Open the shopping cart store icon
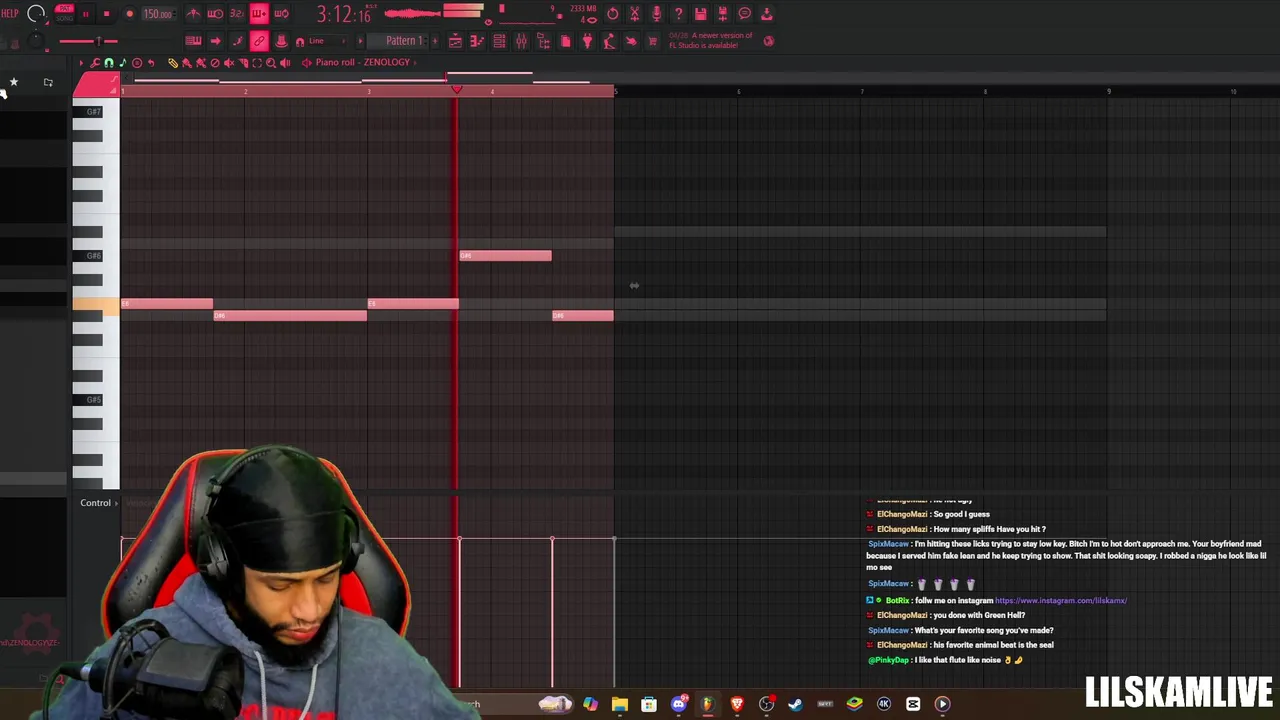This screenshot has height=720, width=1280. (653, 41)
